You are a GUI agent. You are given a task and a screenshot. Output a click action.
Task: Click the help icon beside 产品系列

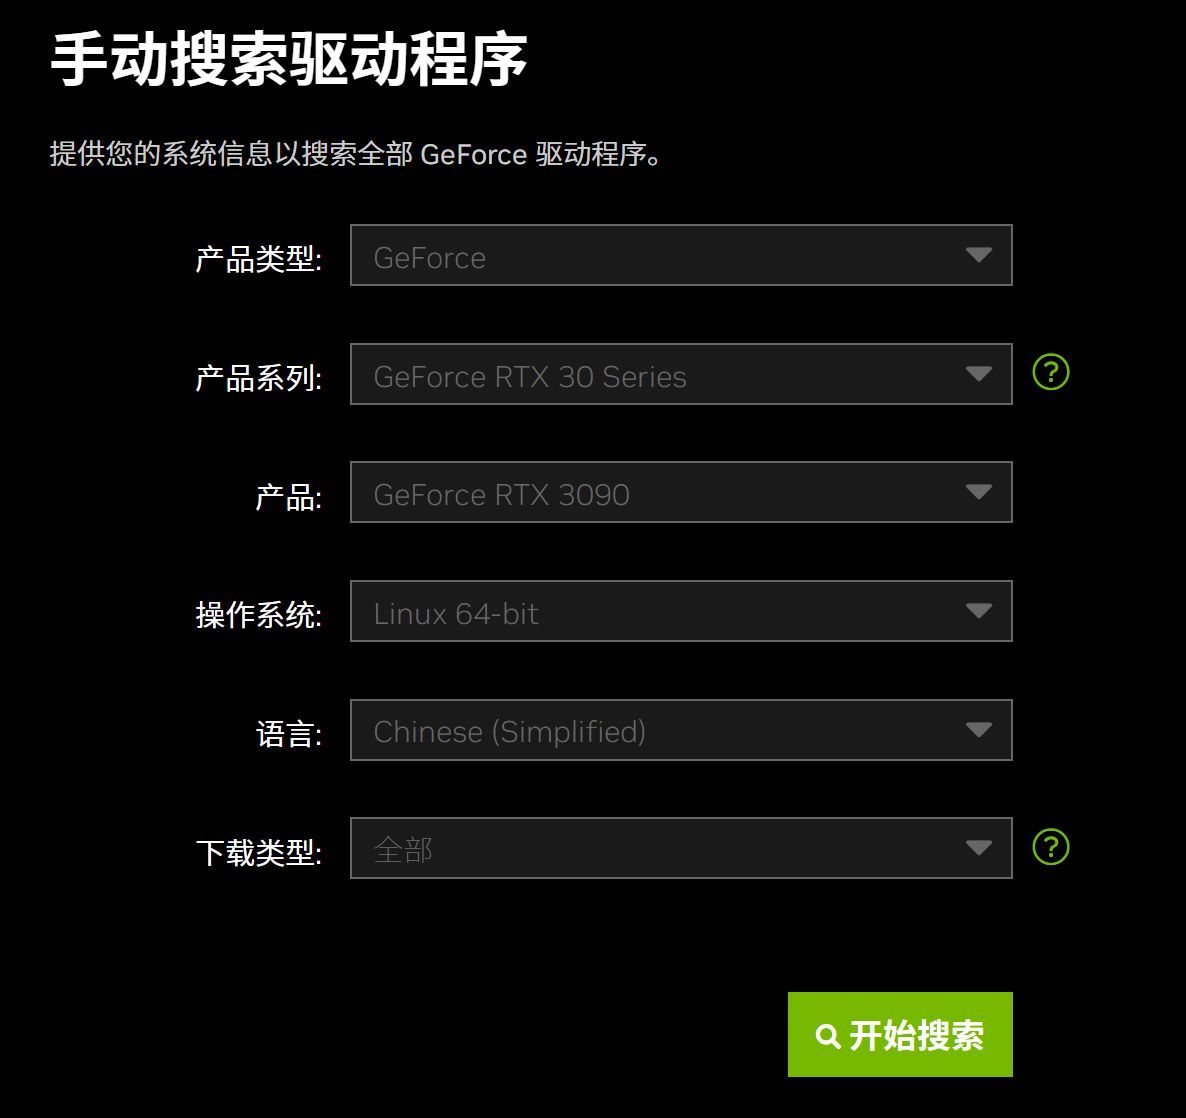tap(1051, 372)
